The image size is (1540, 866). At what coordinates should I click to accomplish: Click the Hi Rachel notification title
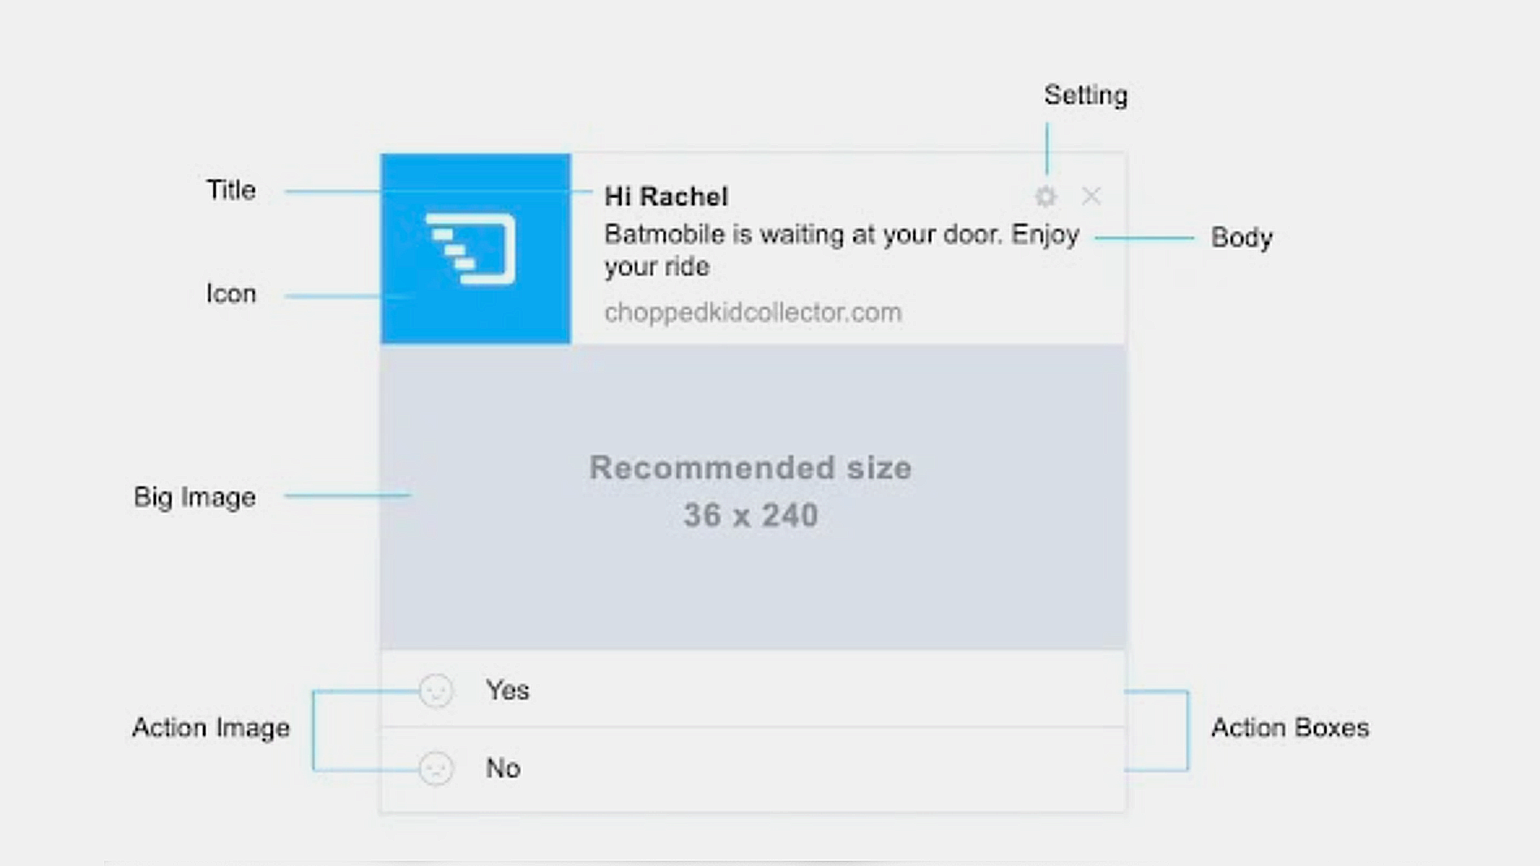pyautogui.click(x=666, y=196)
